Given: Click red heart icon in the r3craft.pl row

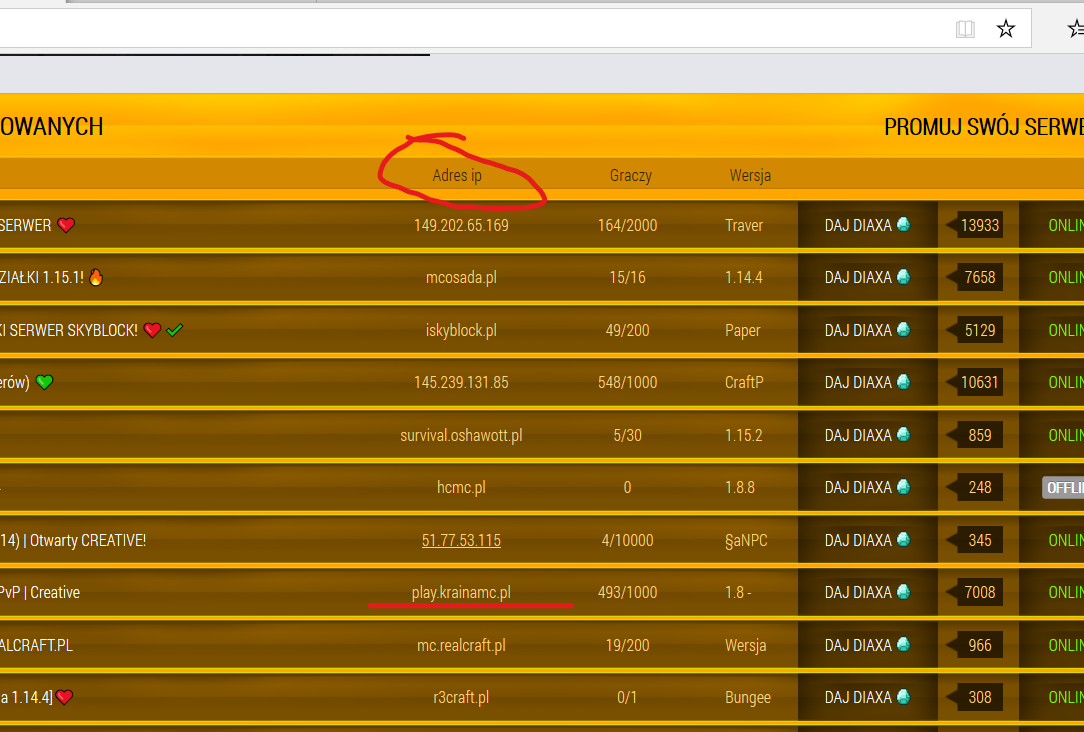Looking at the screenshot, I should coord(65,697).
